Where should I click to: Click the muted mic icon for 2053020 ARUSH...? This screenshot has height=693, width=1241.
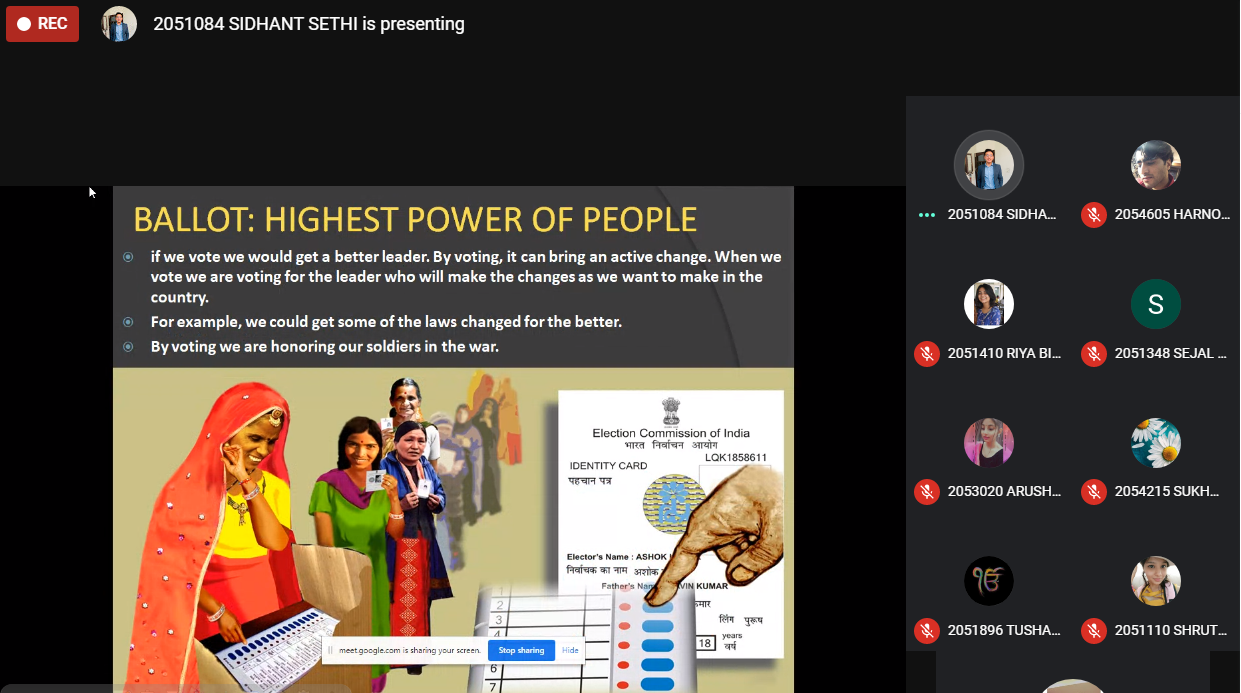coord(927,491)
